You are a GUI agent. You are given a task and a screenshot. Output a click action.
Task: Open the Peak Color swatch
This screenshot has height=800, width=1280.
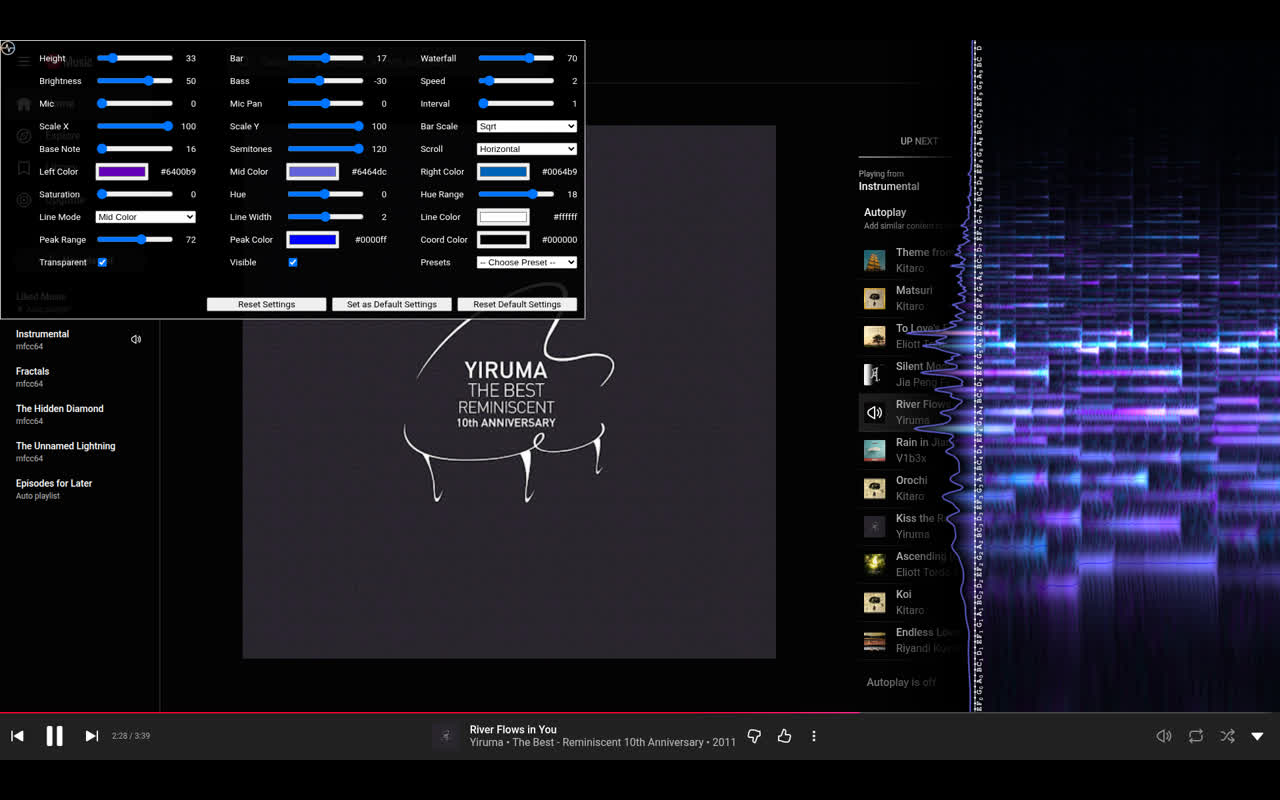pos(313,240)
